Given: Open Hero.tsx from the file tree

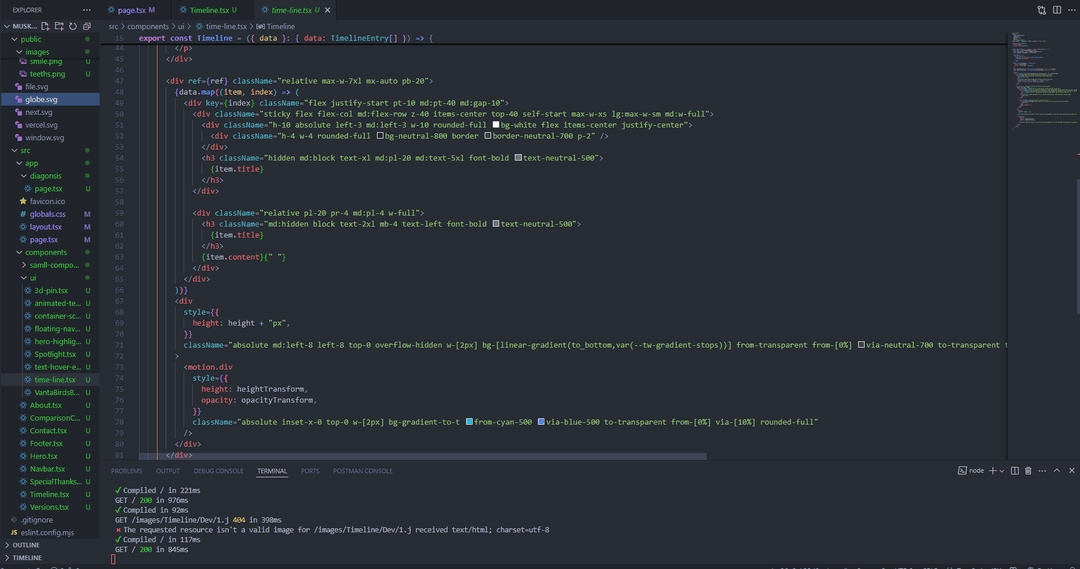Looking at the screenshot, I should [x=44, y=456].
